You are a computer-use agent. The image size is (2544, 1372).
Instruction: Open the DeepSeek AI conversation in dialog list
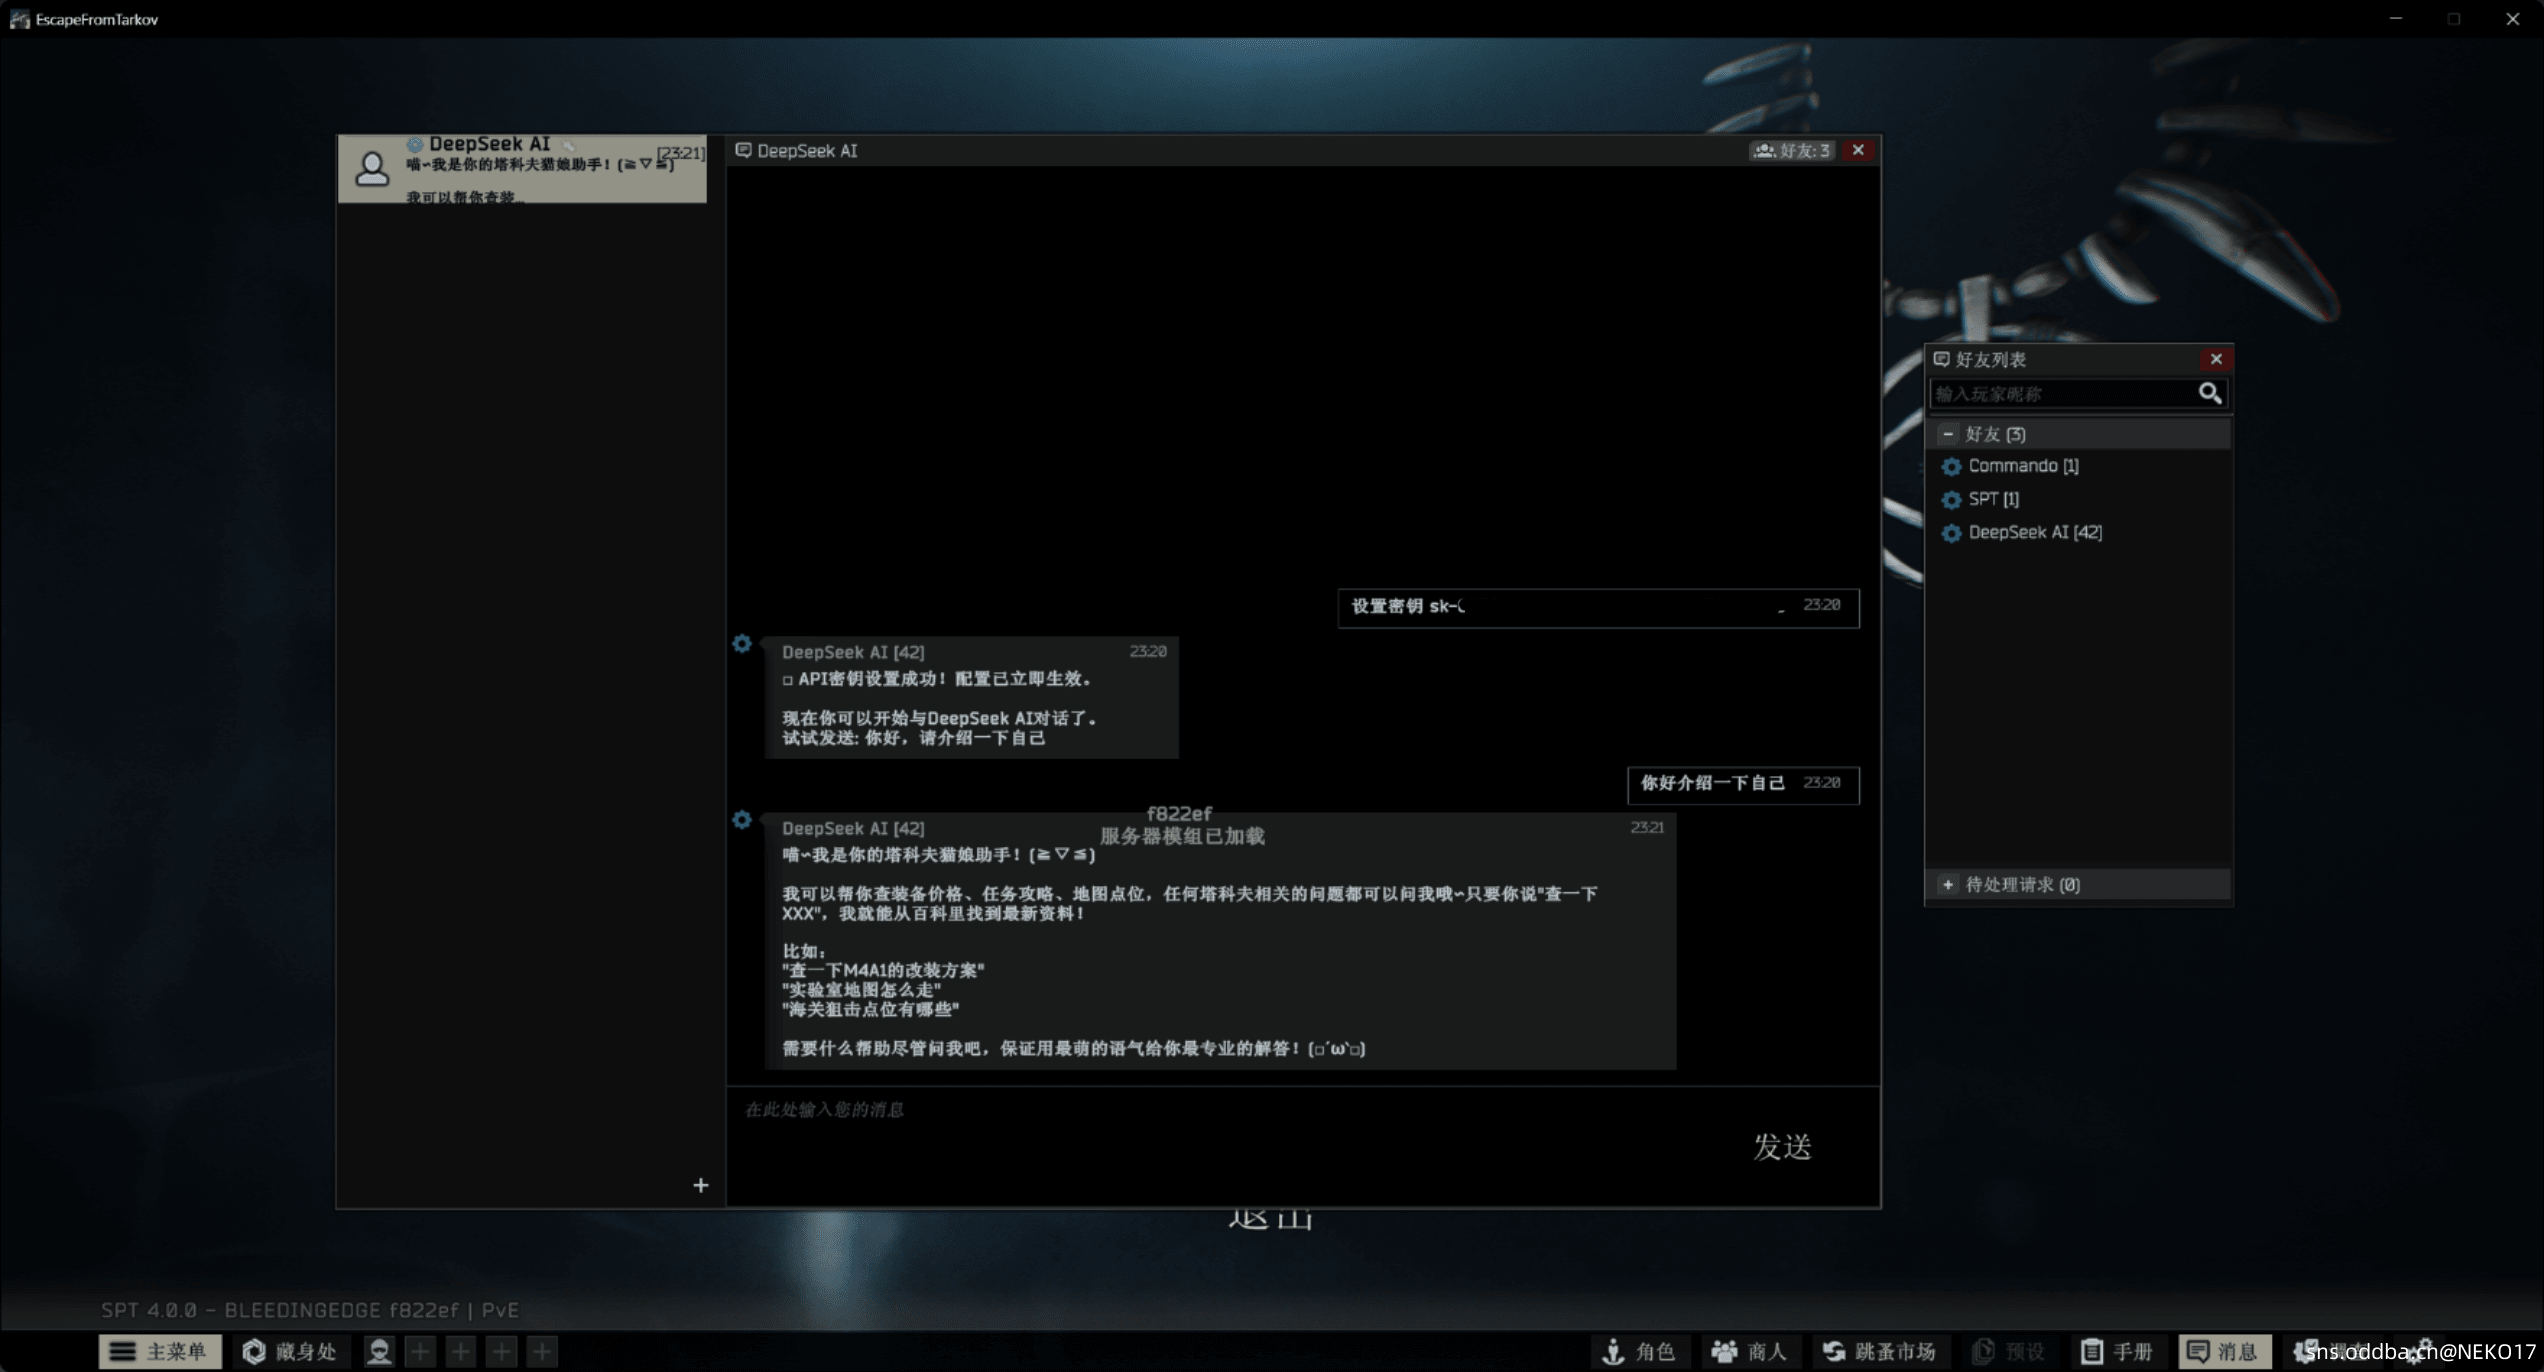click(x=522, y=169)
